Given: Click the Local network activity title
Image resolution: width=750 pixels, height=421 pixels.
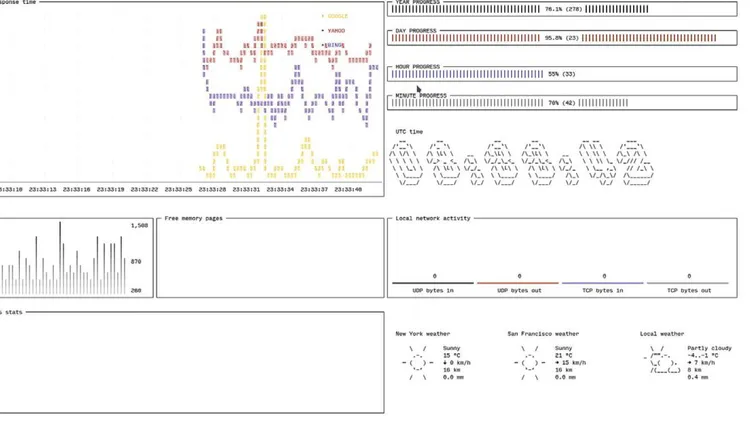Looking at the screenshot, I should (x=433, y=218).
